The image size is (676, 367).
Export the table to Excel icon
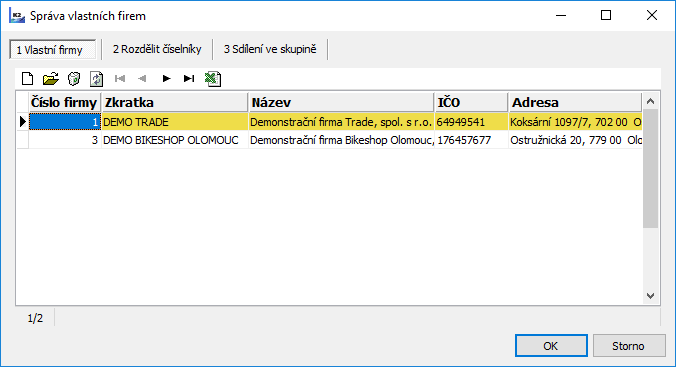213,78
